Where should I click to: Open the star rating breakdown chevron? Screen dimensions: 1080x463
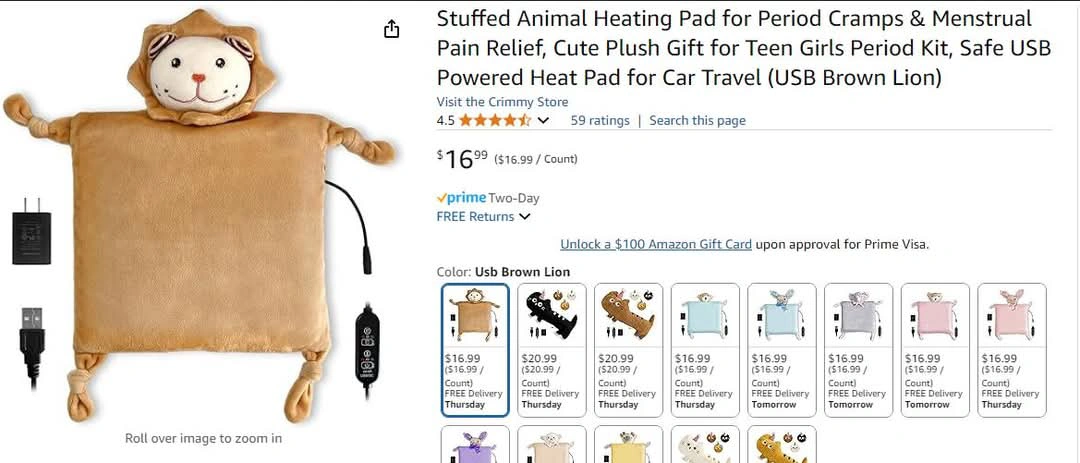[x=543, y=121]
